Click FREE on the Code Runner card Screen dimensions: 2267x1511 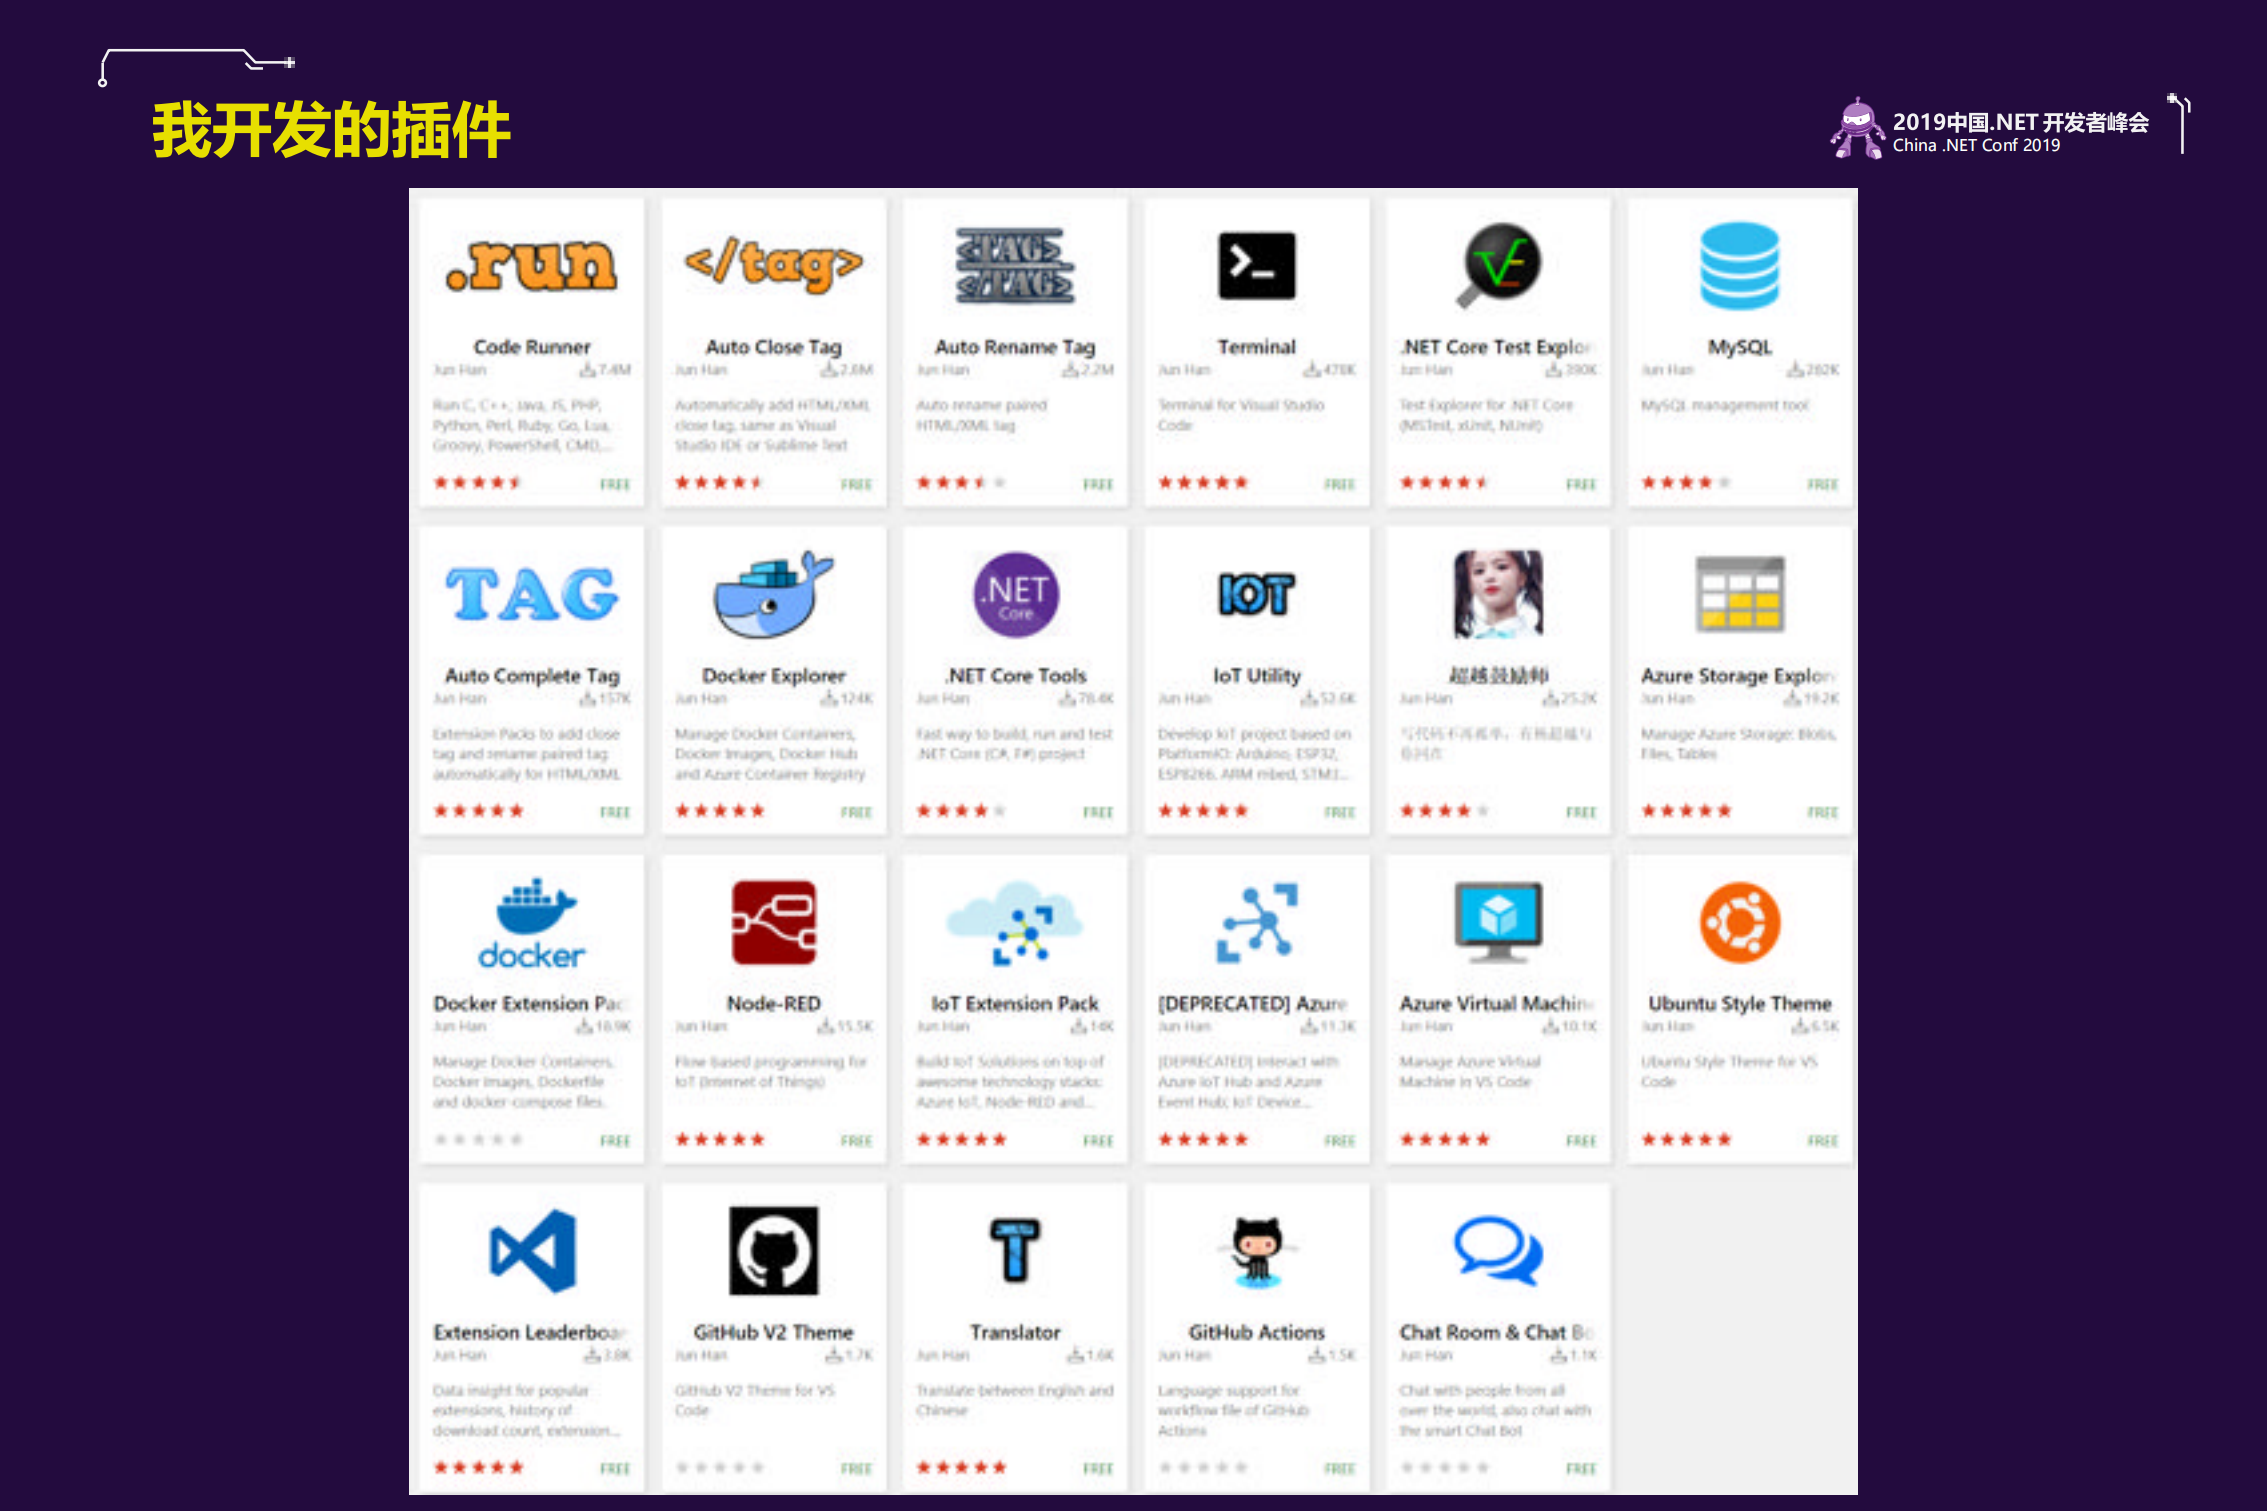(x=615, y=484)
